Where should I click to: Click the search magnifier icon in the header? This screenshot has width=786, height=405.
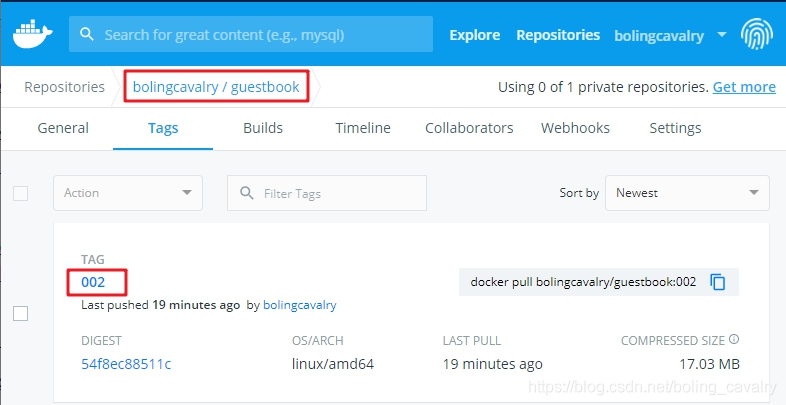pos(87,34)
